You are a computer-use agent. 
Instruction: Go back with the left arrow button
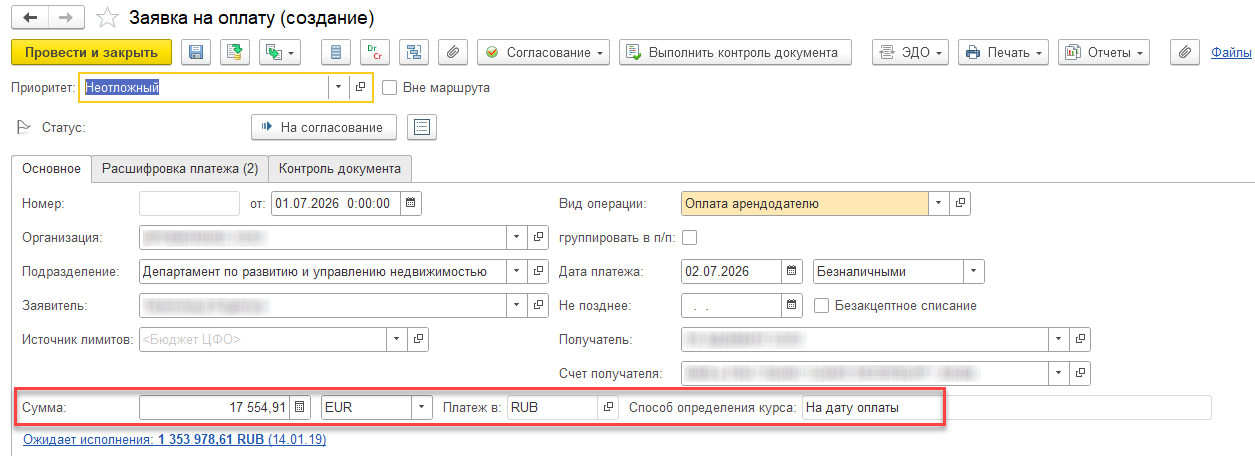click(x=29, y=18)
